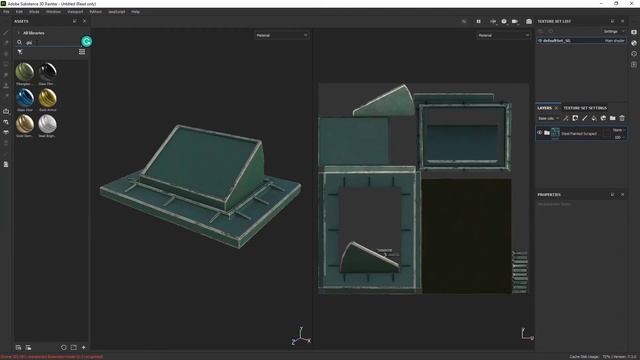Select the Projection tool

tap(6, 53)
